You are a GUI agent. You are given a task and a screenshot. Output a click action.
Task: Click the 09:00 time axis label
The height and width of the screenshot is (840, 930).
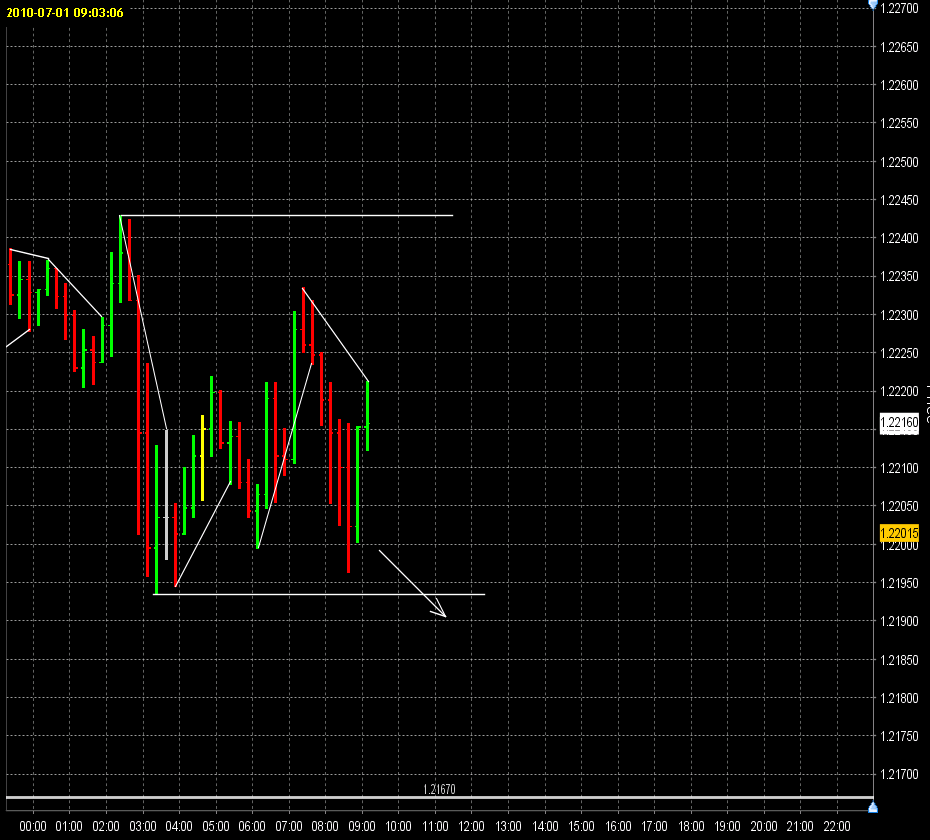coord(362,826)
